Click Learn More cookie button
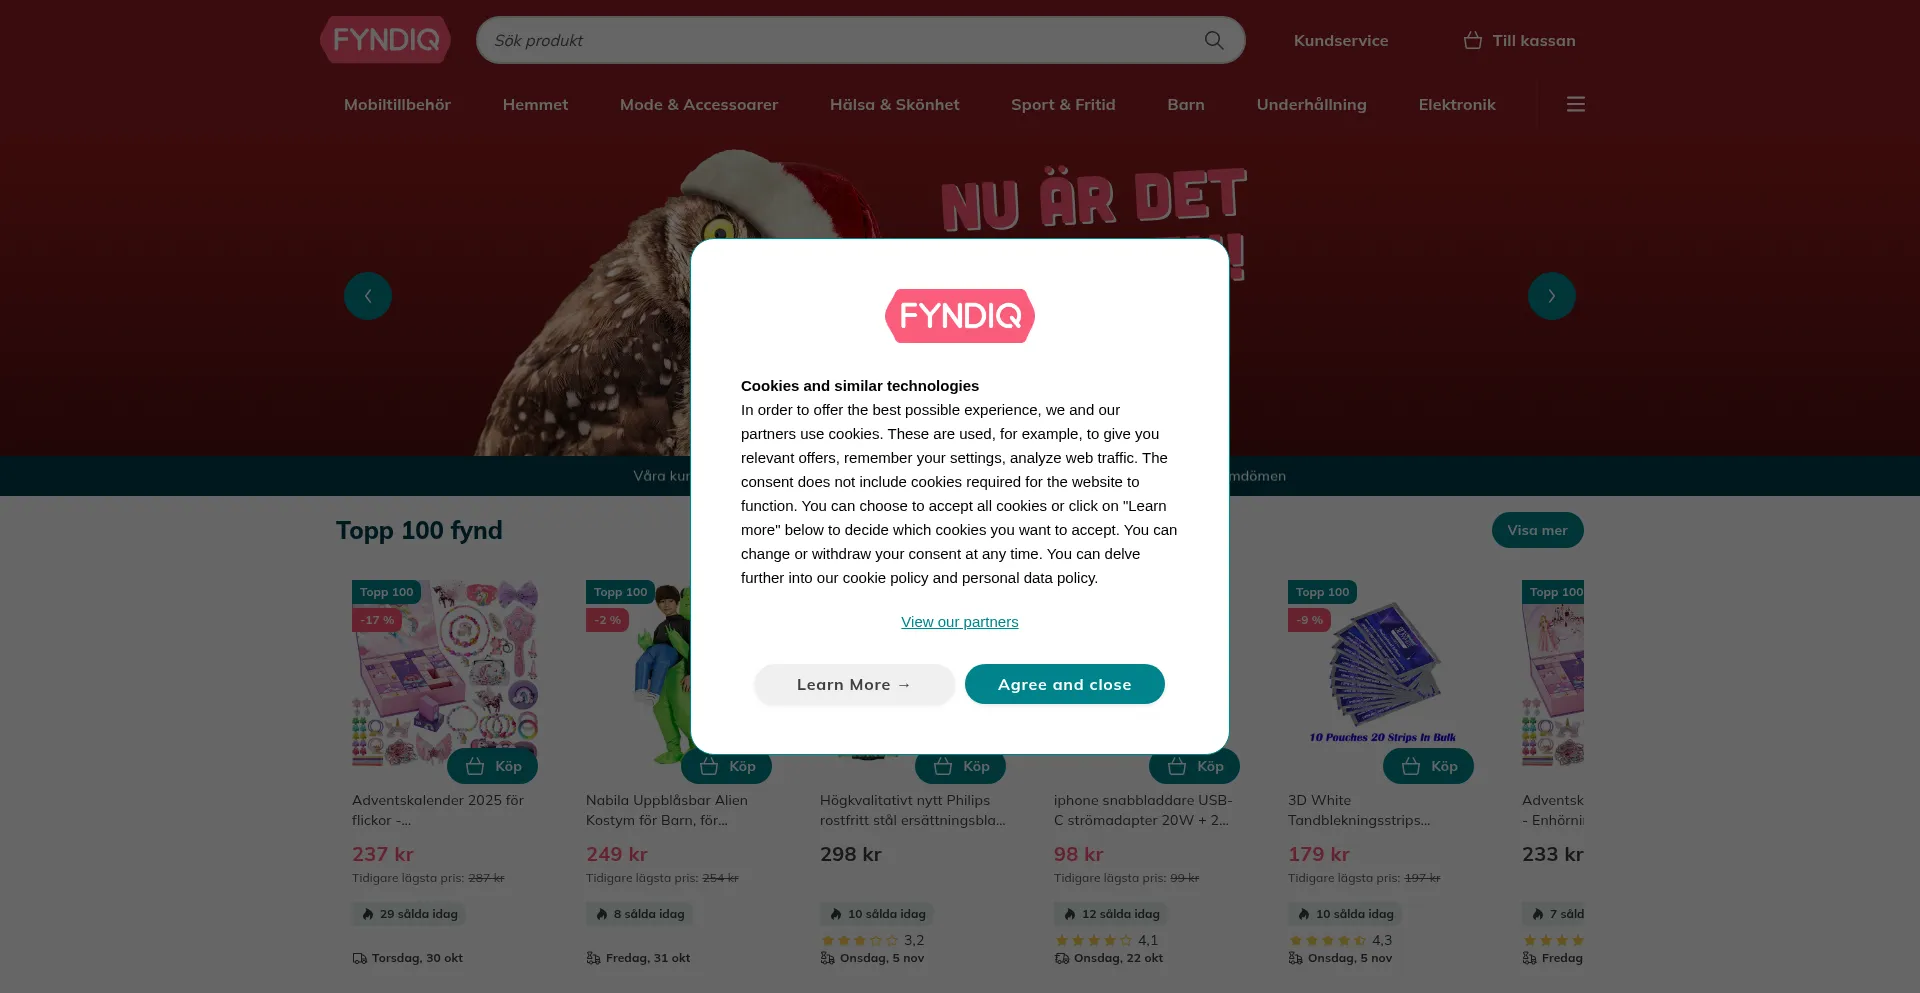 point(854,684)
